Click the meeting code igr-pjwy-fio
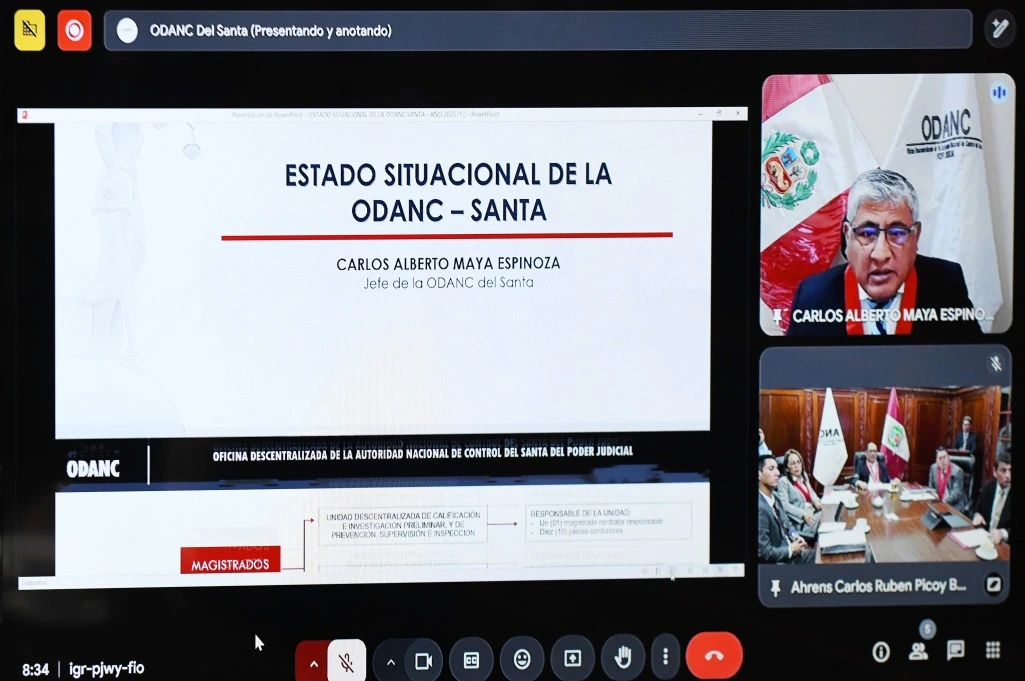 (x=107, y=669)
